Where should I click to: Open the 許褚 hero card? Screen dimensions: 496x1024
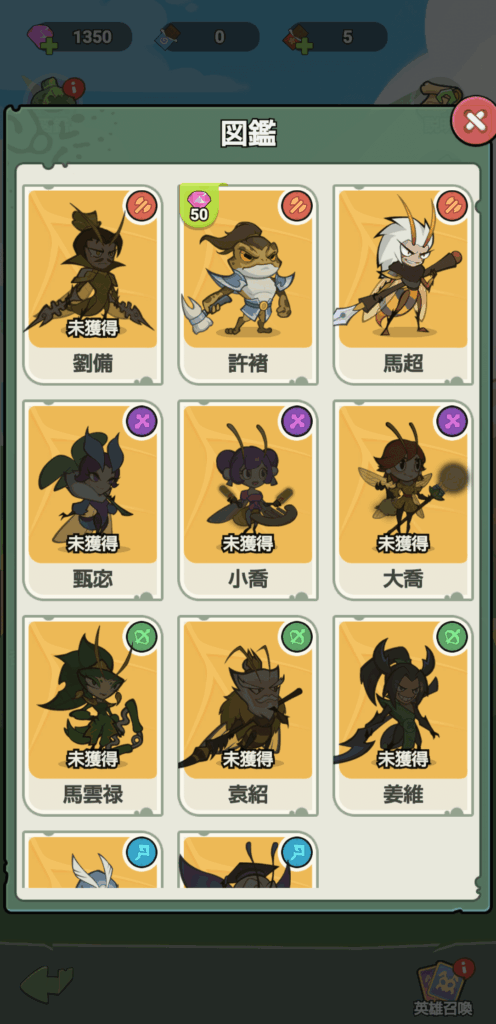(x=248, y=285)
